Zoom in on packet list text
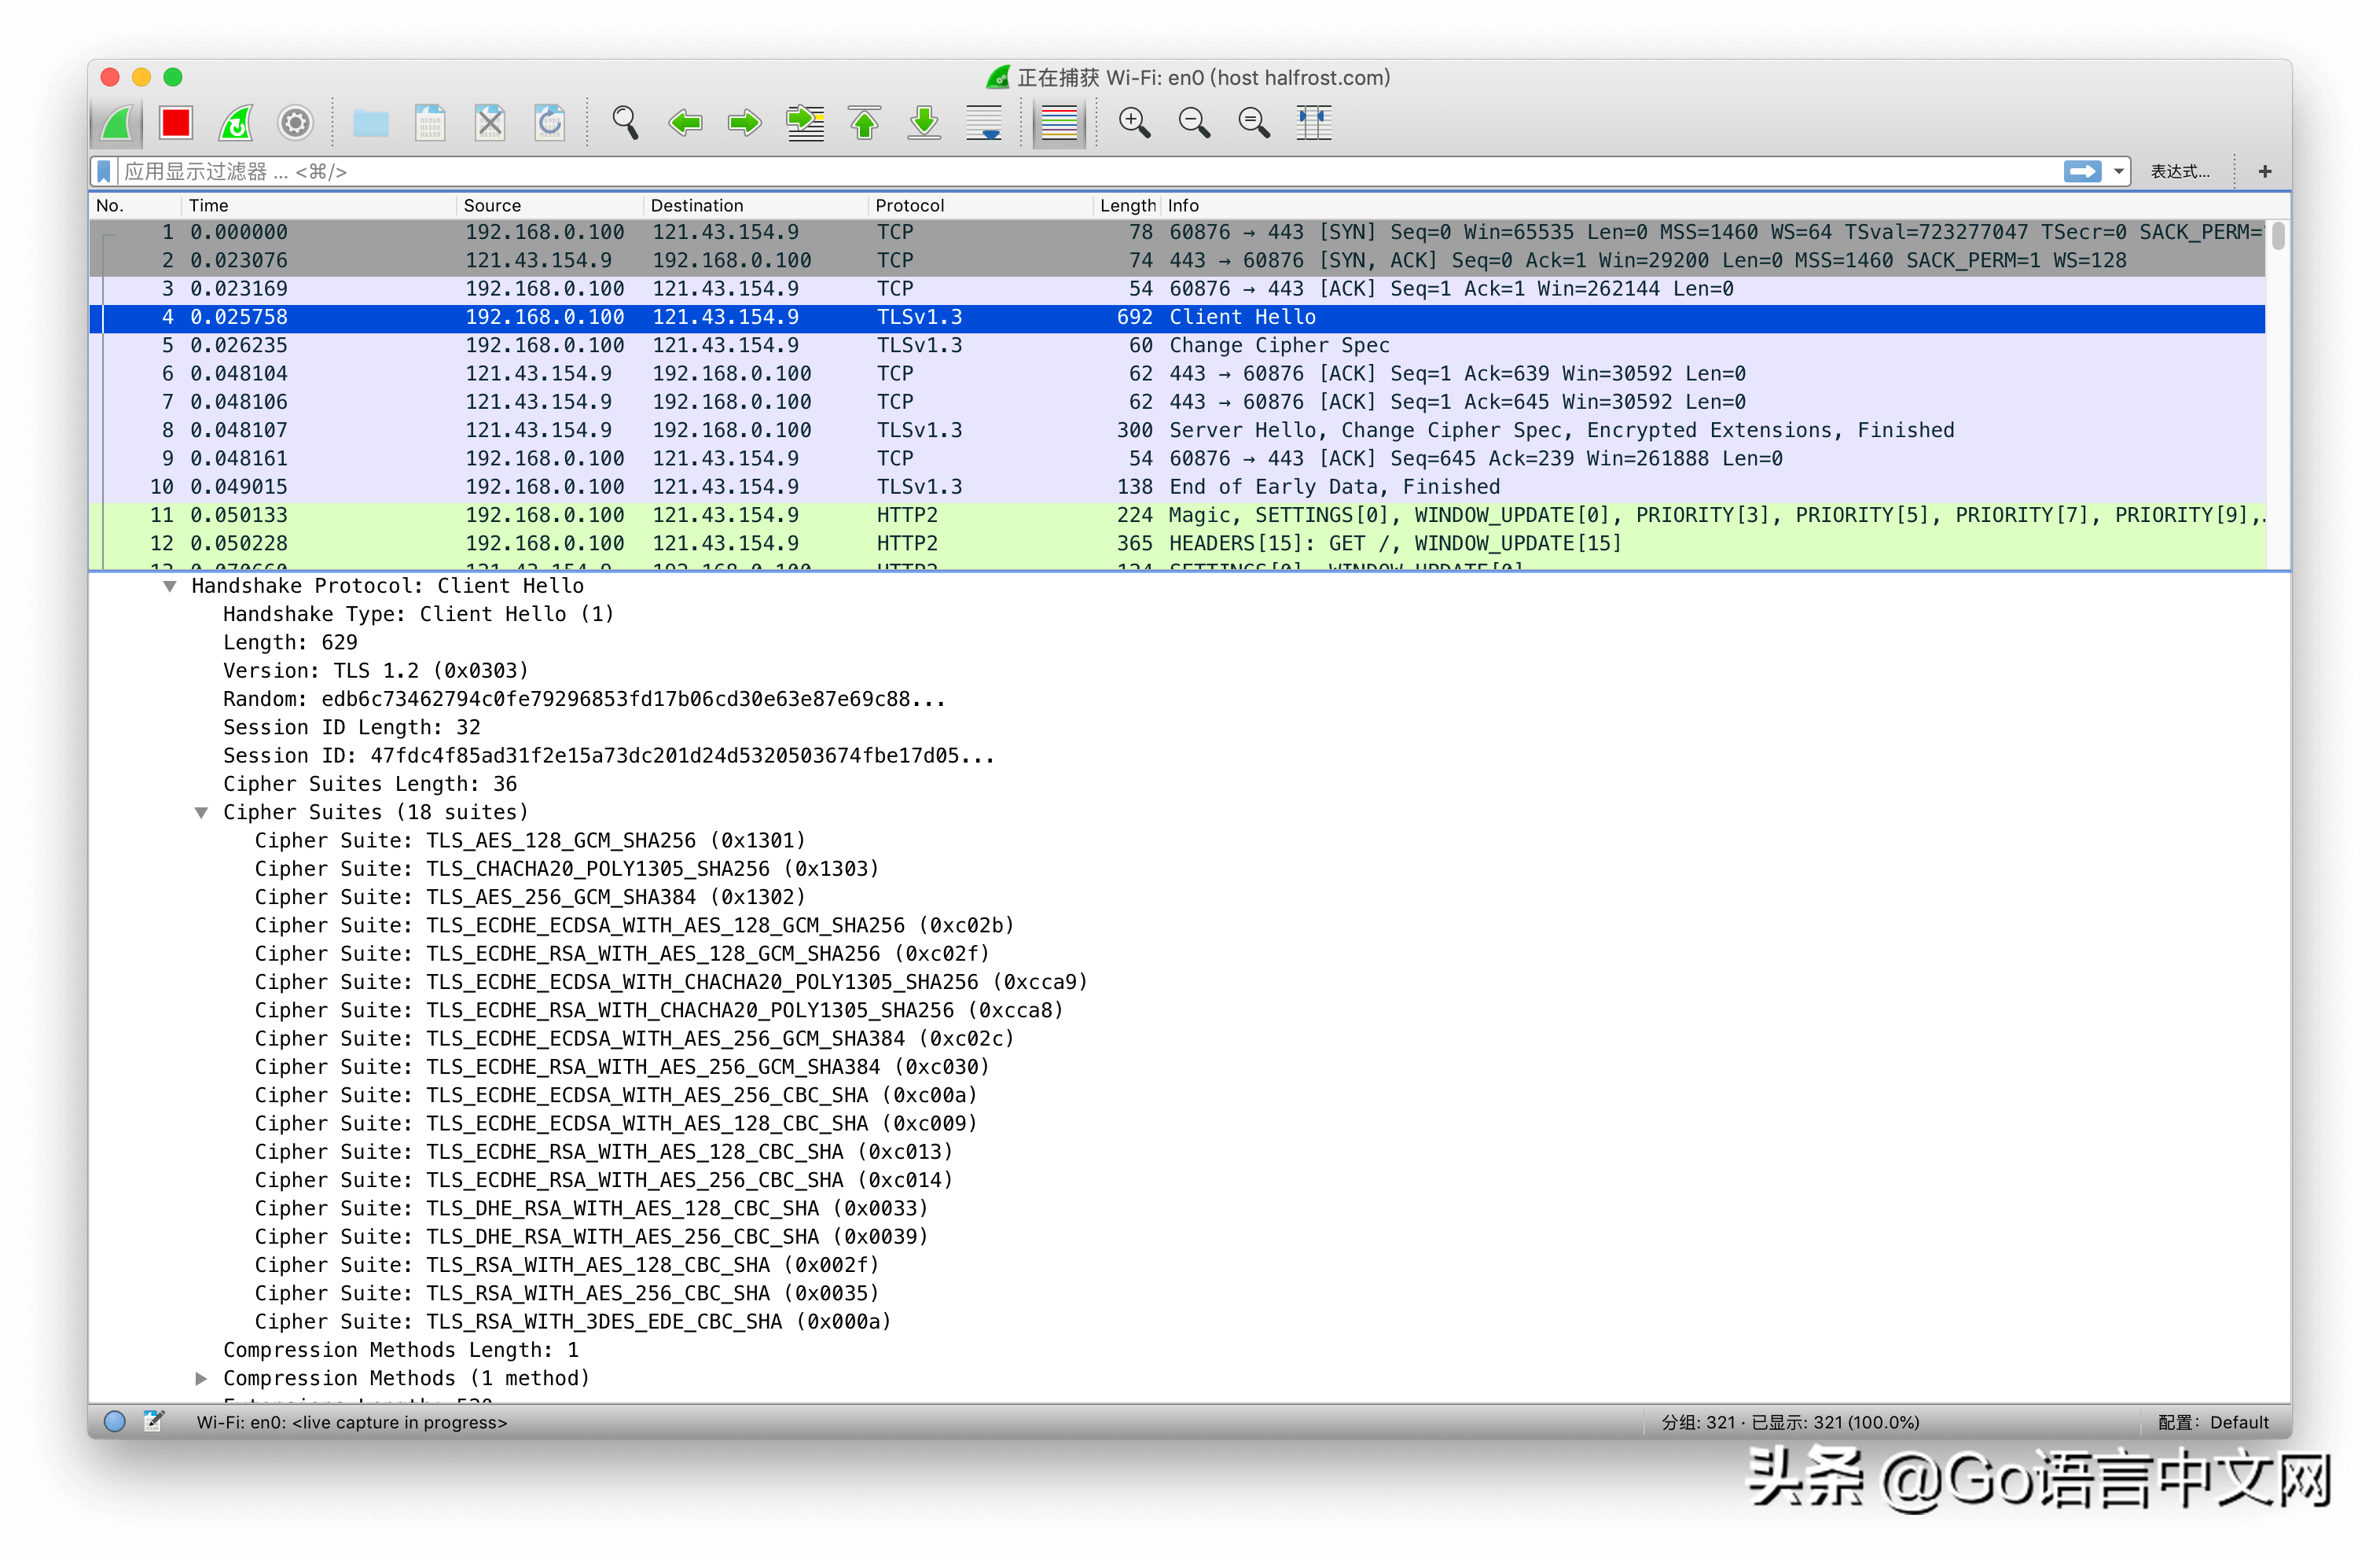The height and width of the screenshot is (1555, 2380). pyautogui.click(x=1134, y=123)
